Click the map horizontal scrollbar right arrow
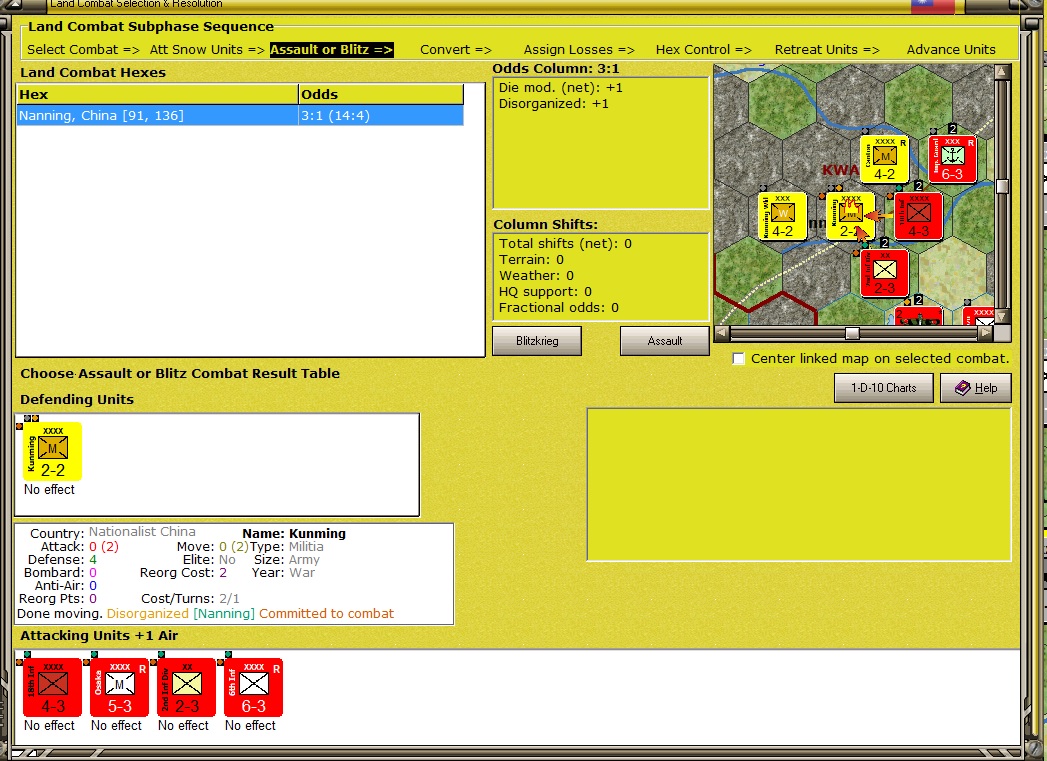The width and height of the screenshot is (1047, 761). point(986,332)
